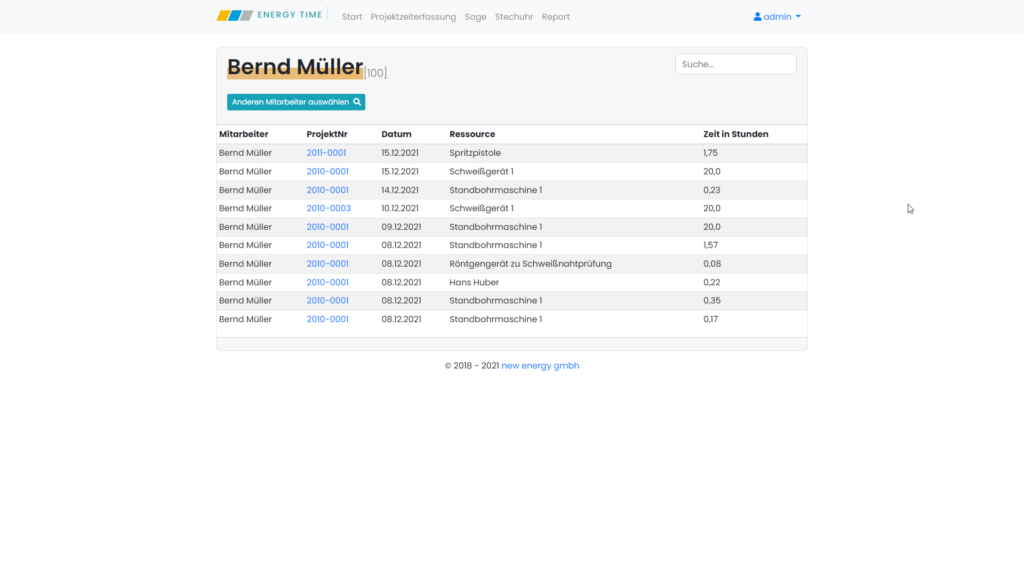Open the Start menu item
The height and width of the screenshot is (576, 1024).
click(x=352, y=17)
